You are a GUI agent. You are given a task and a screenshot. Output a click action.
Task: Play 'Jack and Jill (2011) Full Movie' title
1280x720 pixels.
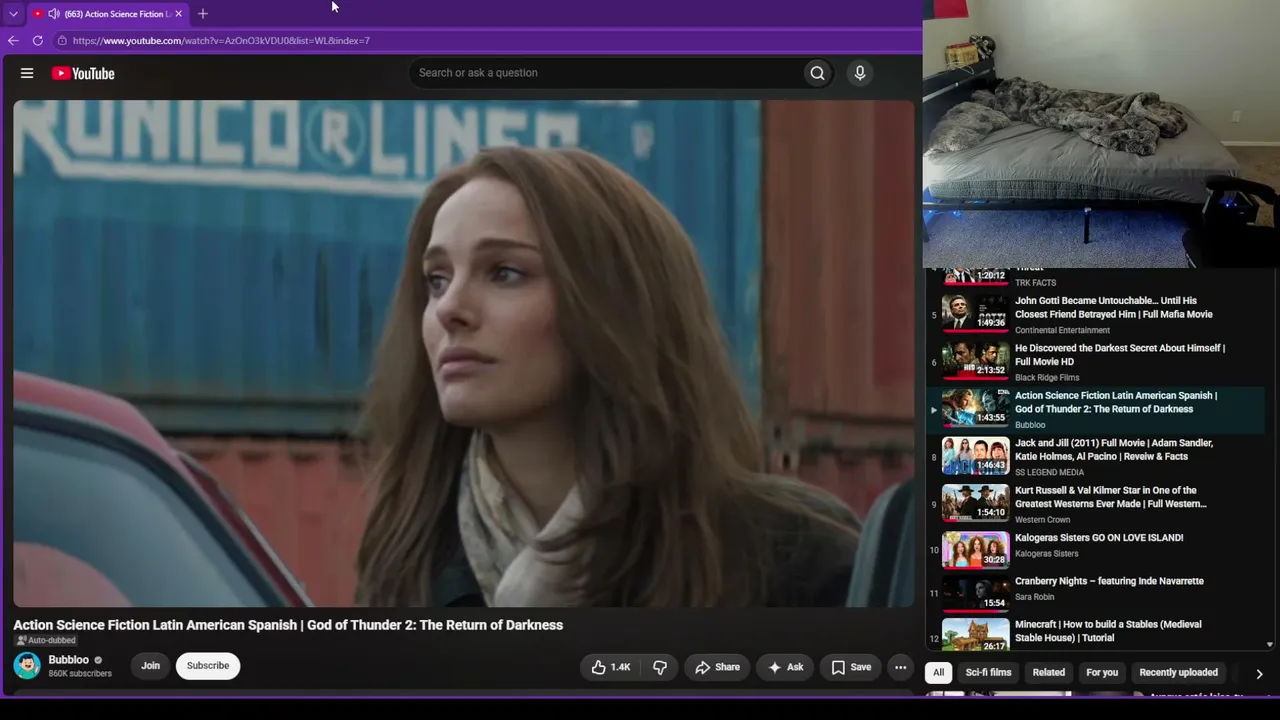tap(1114, 450)
